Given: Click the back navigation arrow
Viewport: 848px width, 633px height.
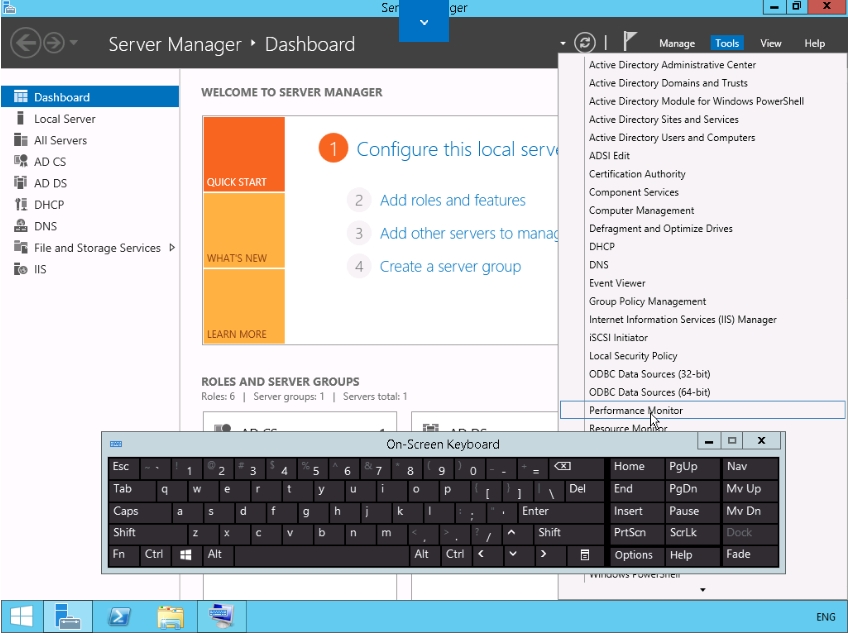Looking at the screenshot, I should coord(25,43).
